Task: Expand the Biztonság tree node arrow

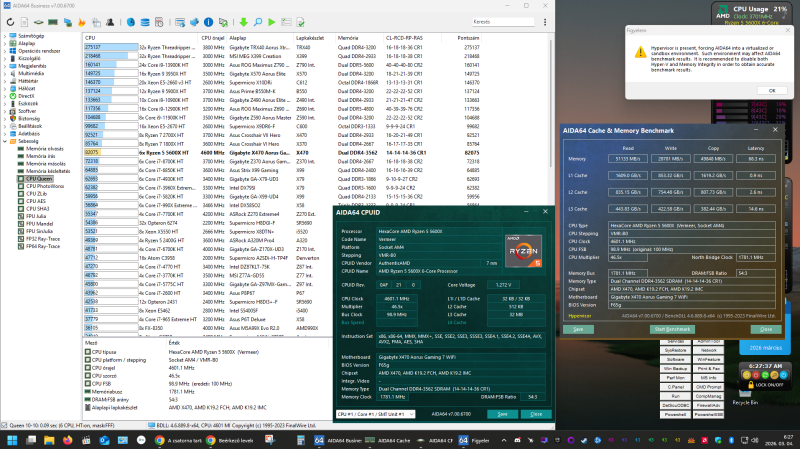Action: click(x=5, y=118)
